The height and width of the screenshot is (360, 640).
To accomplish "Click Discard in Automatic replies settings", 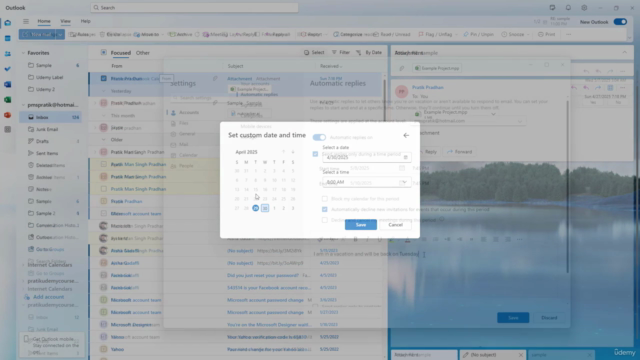I will point(549,318).
